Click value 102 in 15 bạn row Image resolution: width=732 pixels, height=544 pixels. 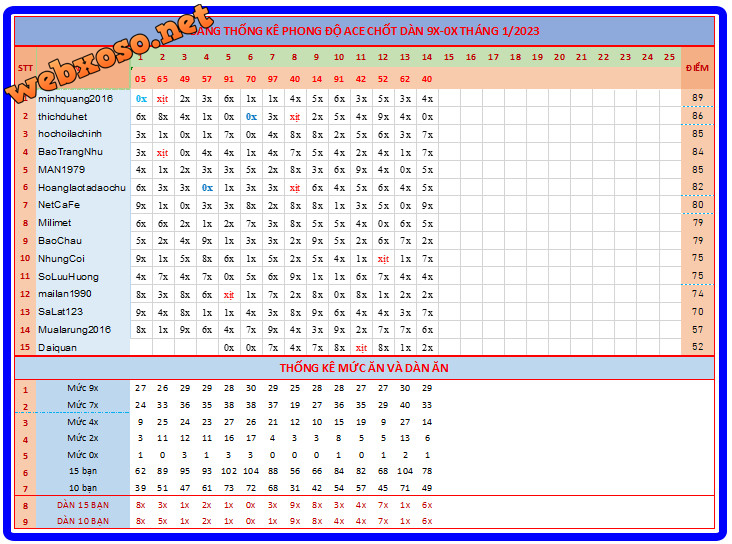tap(229, 471)
